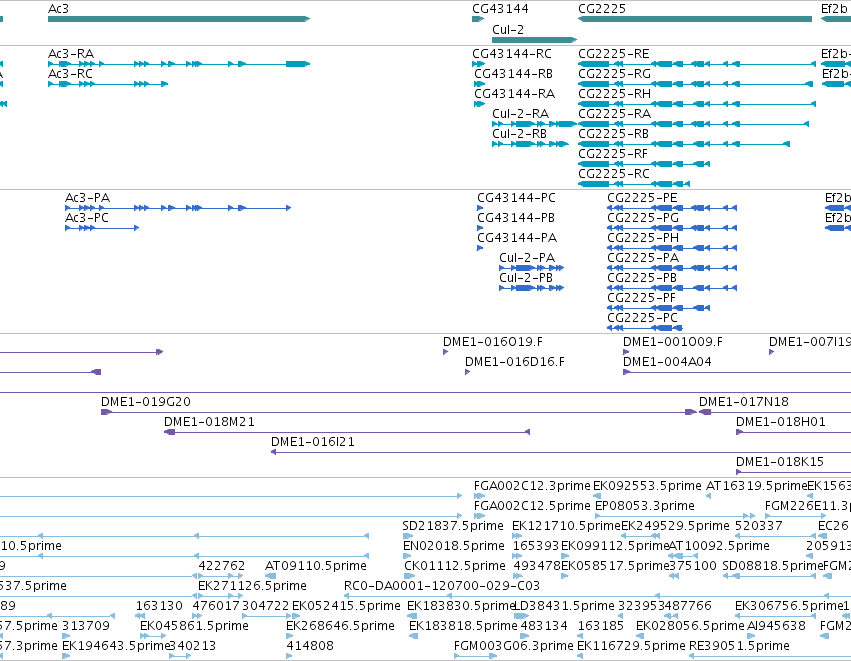Select EST AT09110.5prime
This screenshot has height=661, width=851.
point(315,567)
